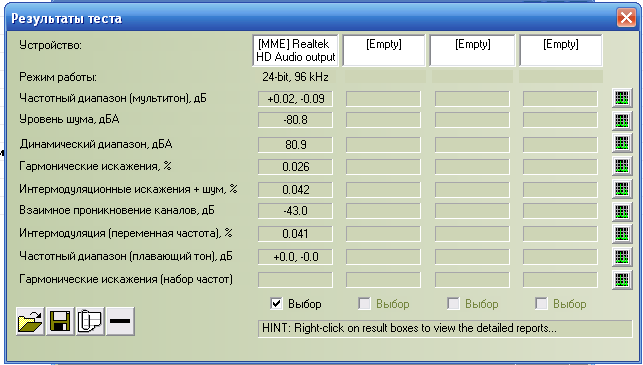Click the Динамический диапазон, дБА label
Viewport: 643px width, 365px height.
[x=96, y=144]
